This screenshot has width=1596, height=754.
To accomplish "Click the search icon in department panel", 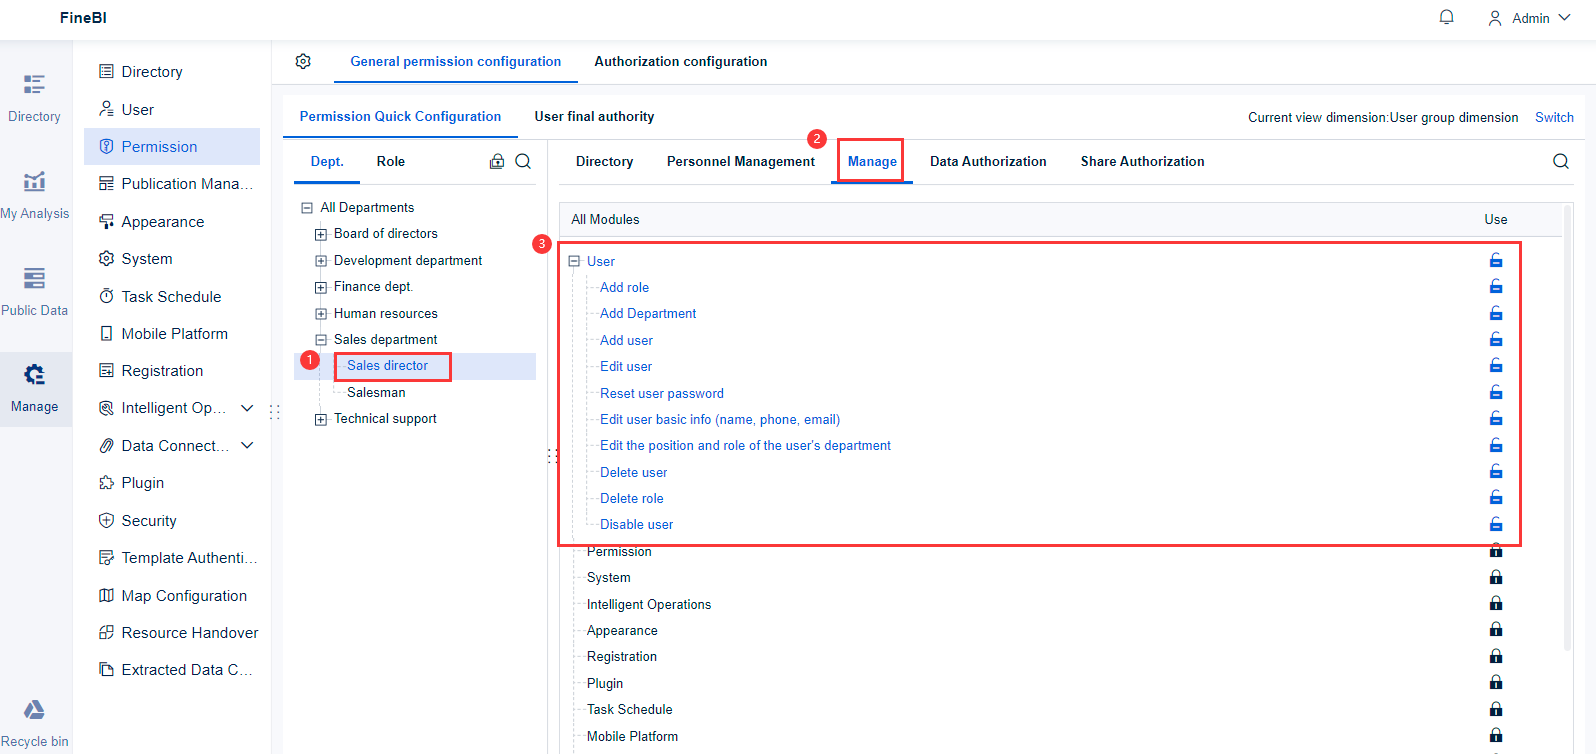I will coord(523,161).
